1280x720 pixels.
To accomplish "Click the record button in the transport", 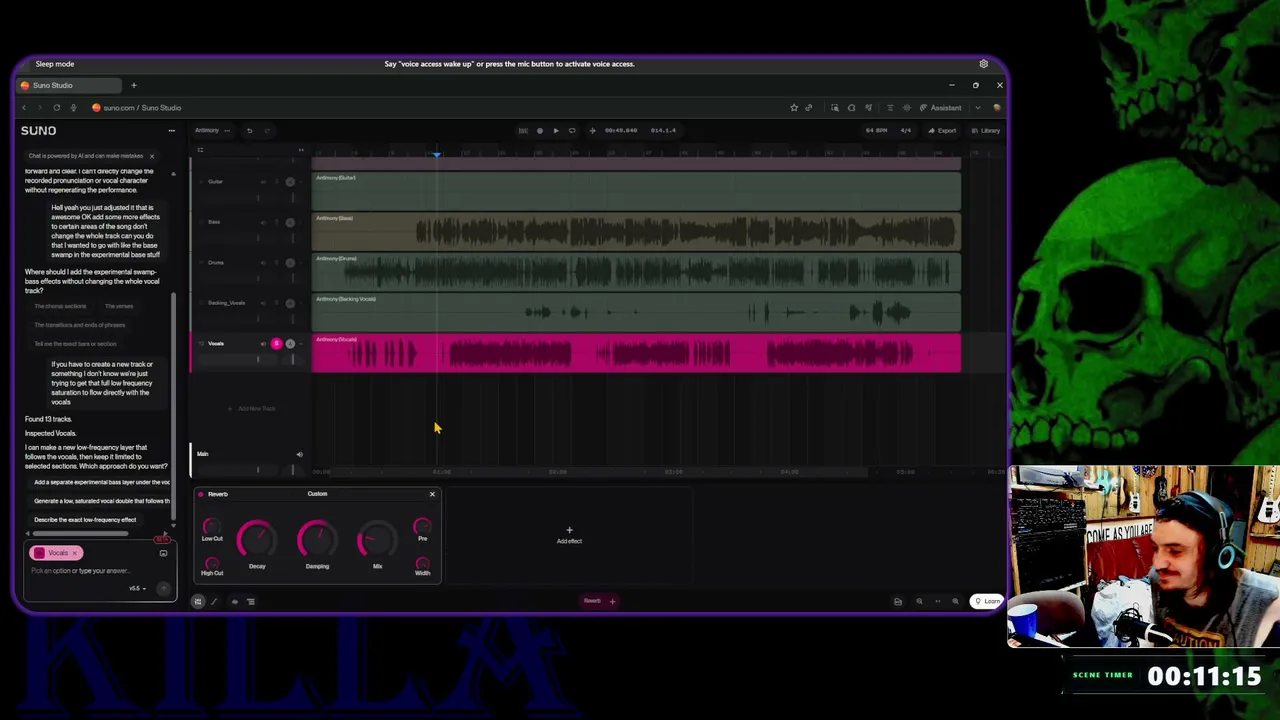I will (x=540, y=130).
